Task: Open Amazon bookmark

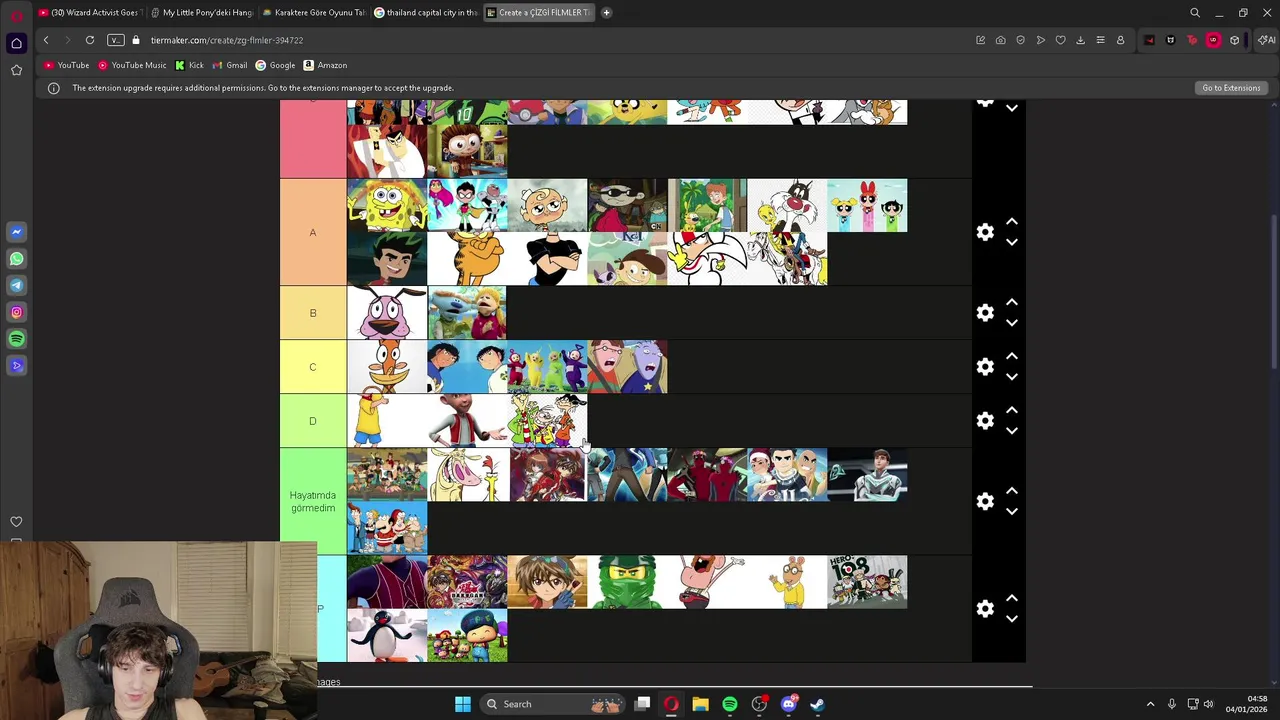Action: (325, 65)
